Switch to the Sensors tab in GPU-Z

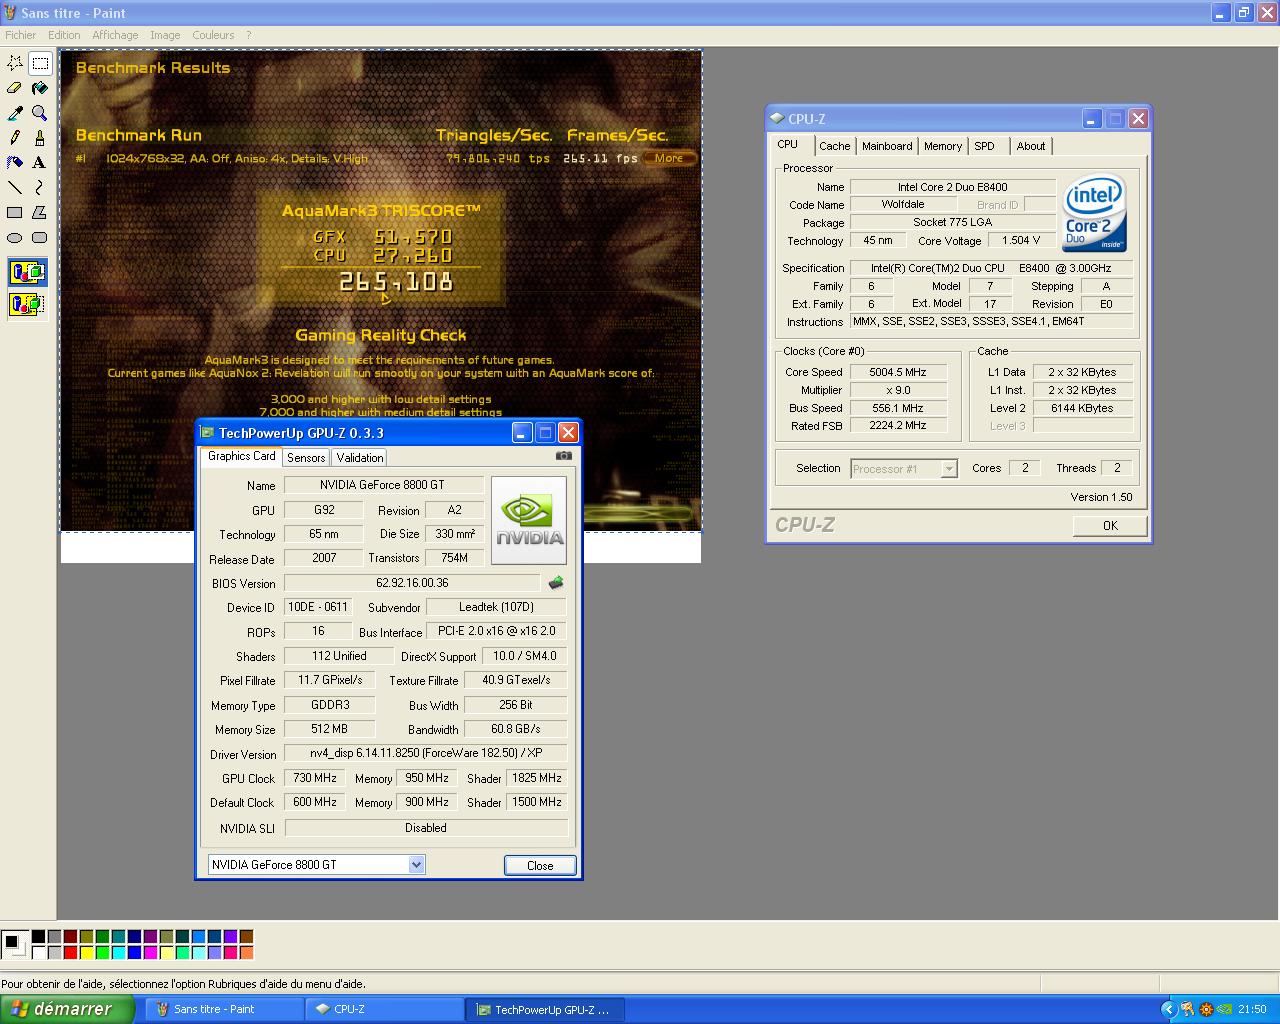point(306,457)
